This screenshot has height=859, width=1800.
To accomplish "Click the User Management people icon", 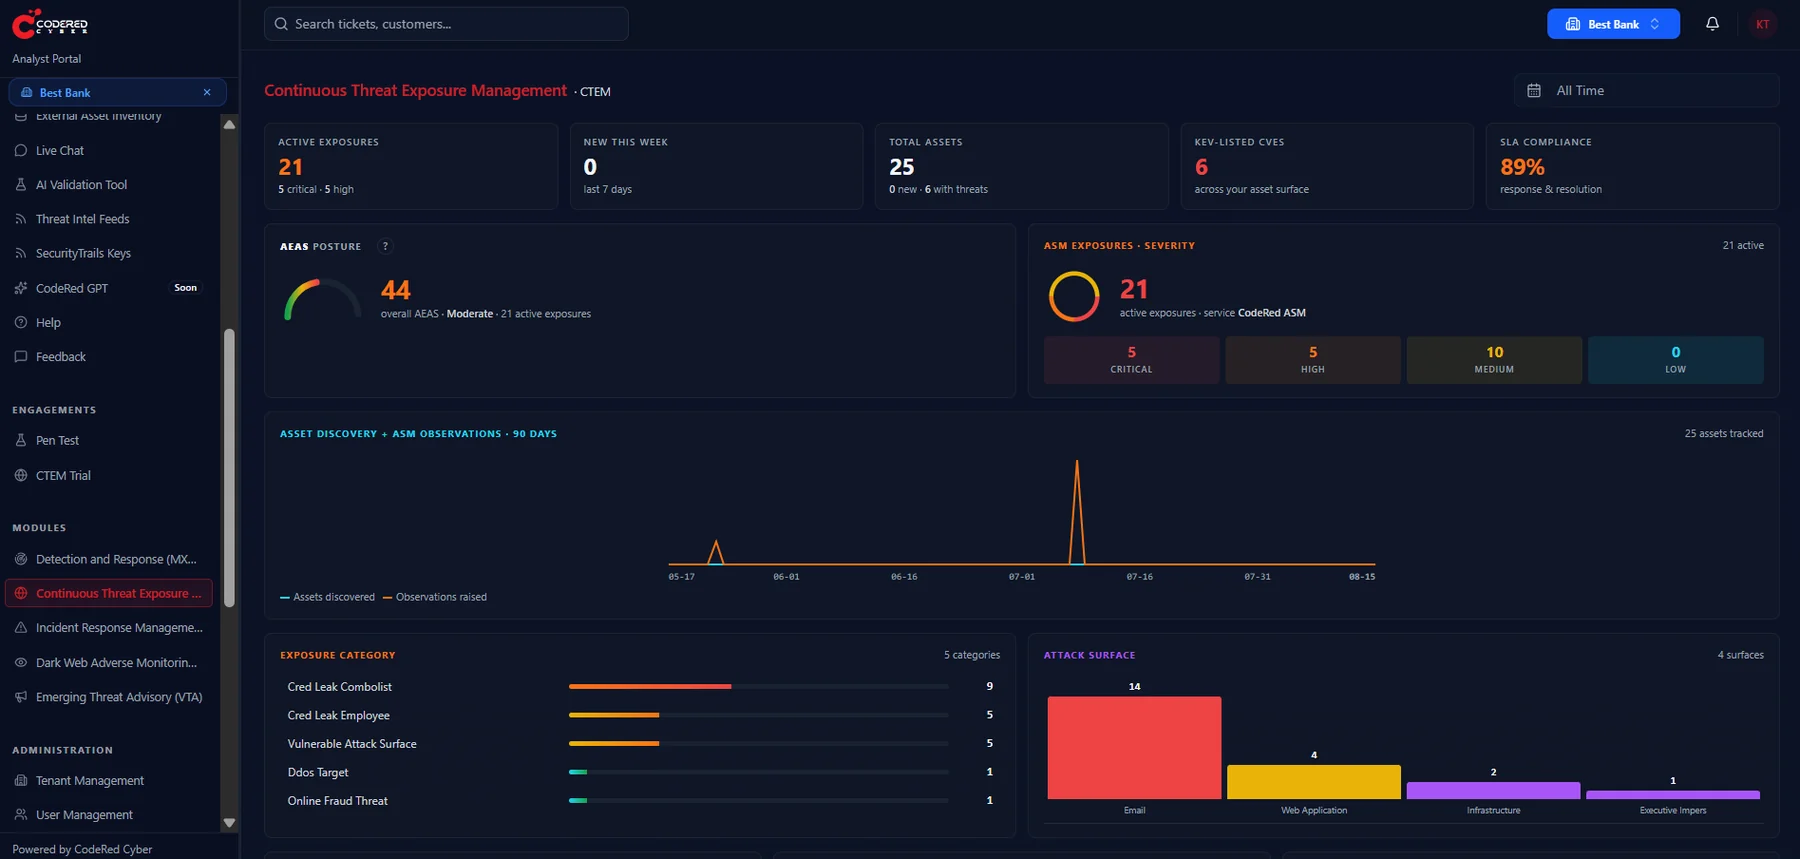I will click(x=21, y=814).
